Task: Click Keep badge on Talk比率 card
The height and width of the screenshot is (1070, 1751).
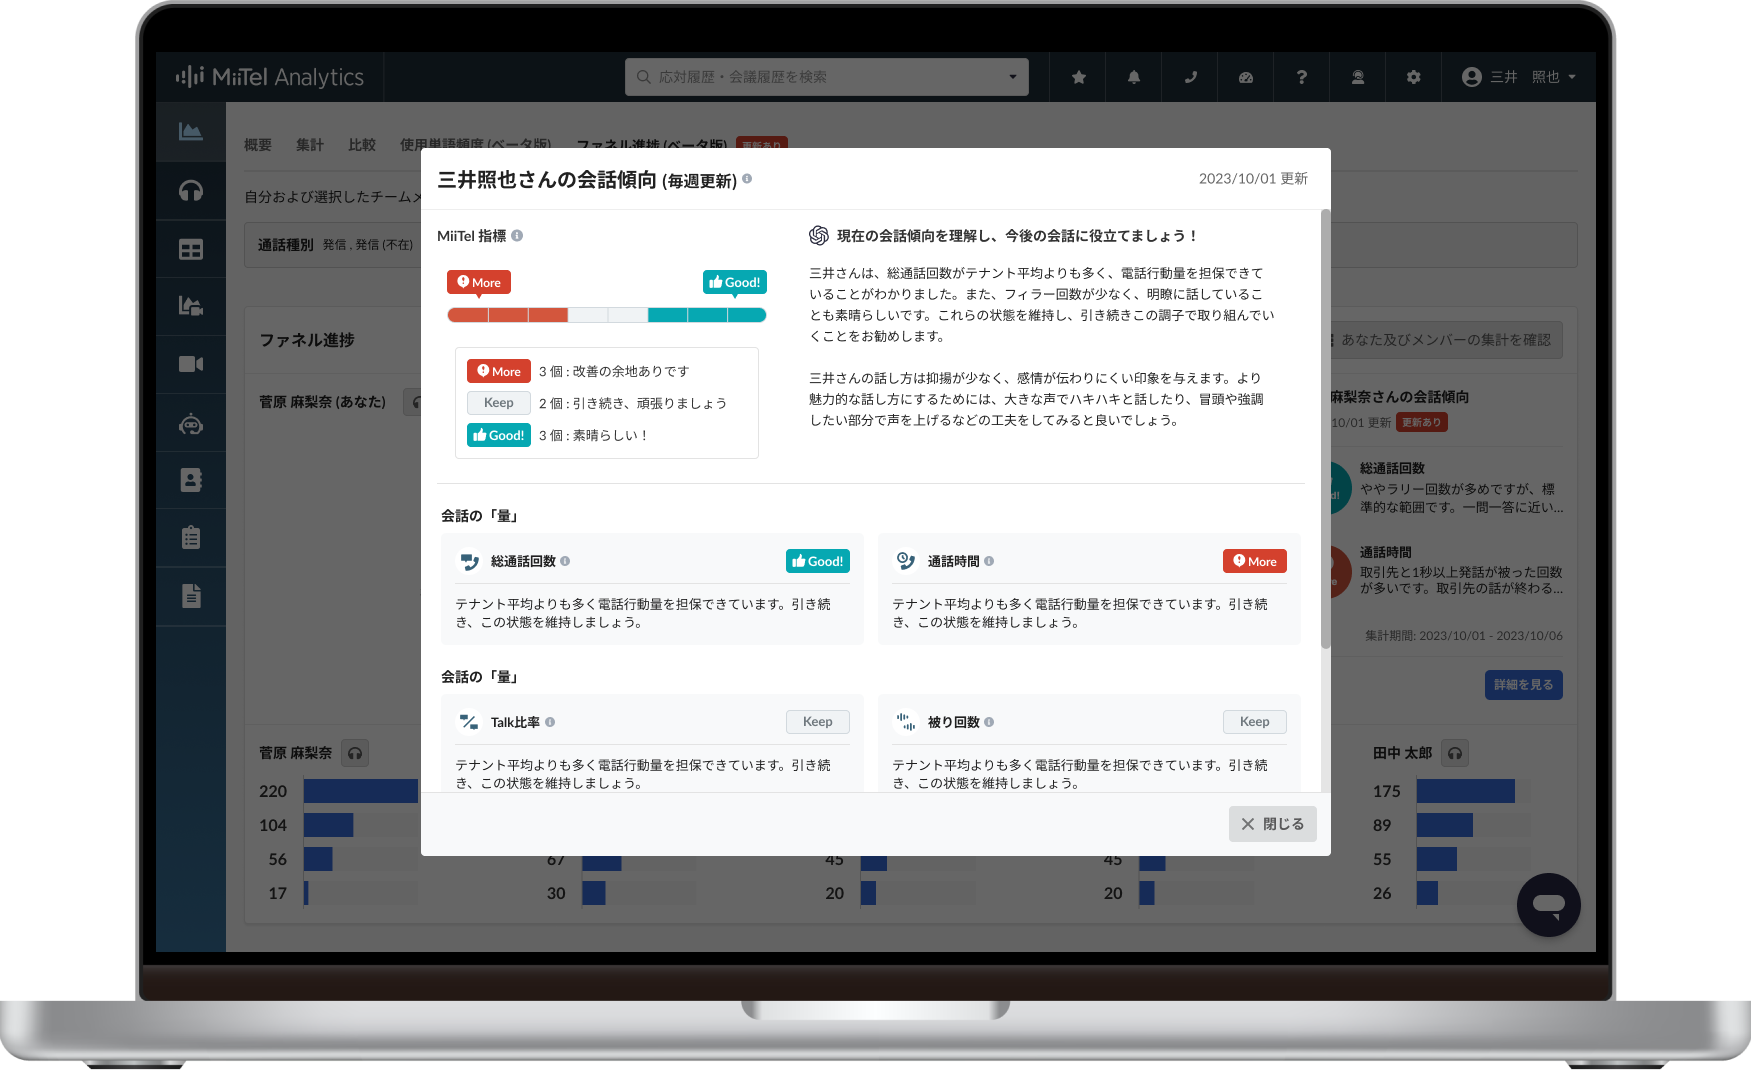Action: (x=818, y=722)
